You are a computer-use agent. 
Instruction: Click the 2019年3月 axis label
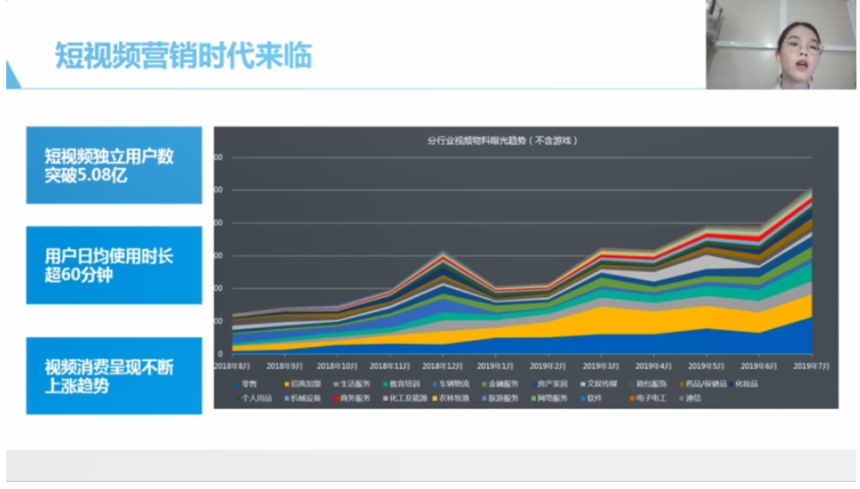[601, 366]
